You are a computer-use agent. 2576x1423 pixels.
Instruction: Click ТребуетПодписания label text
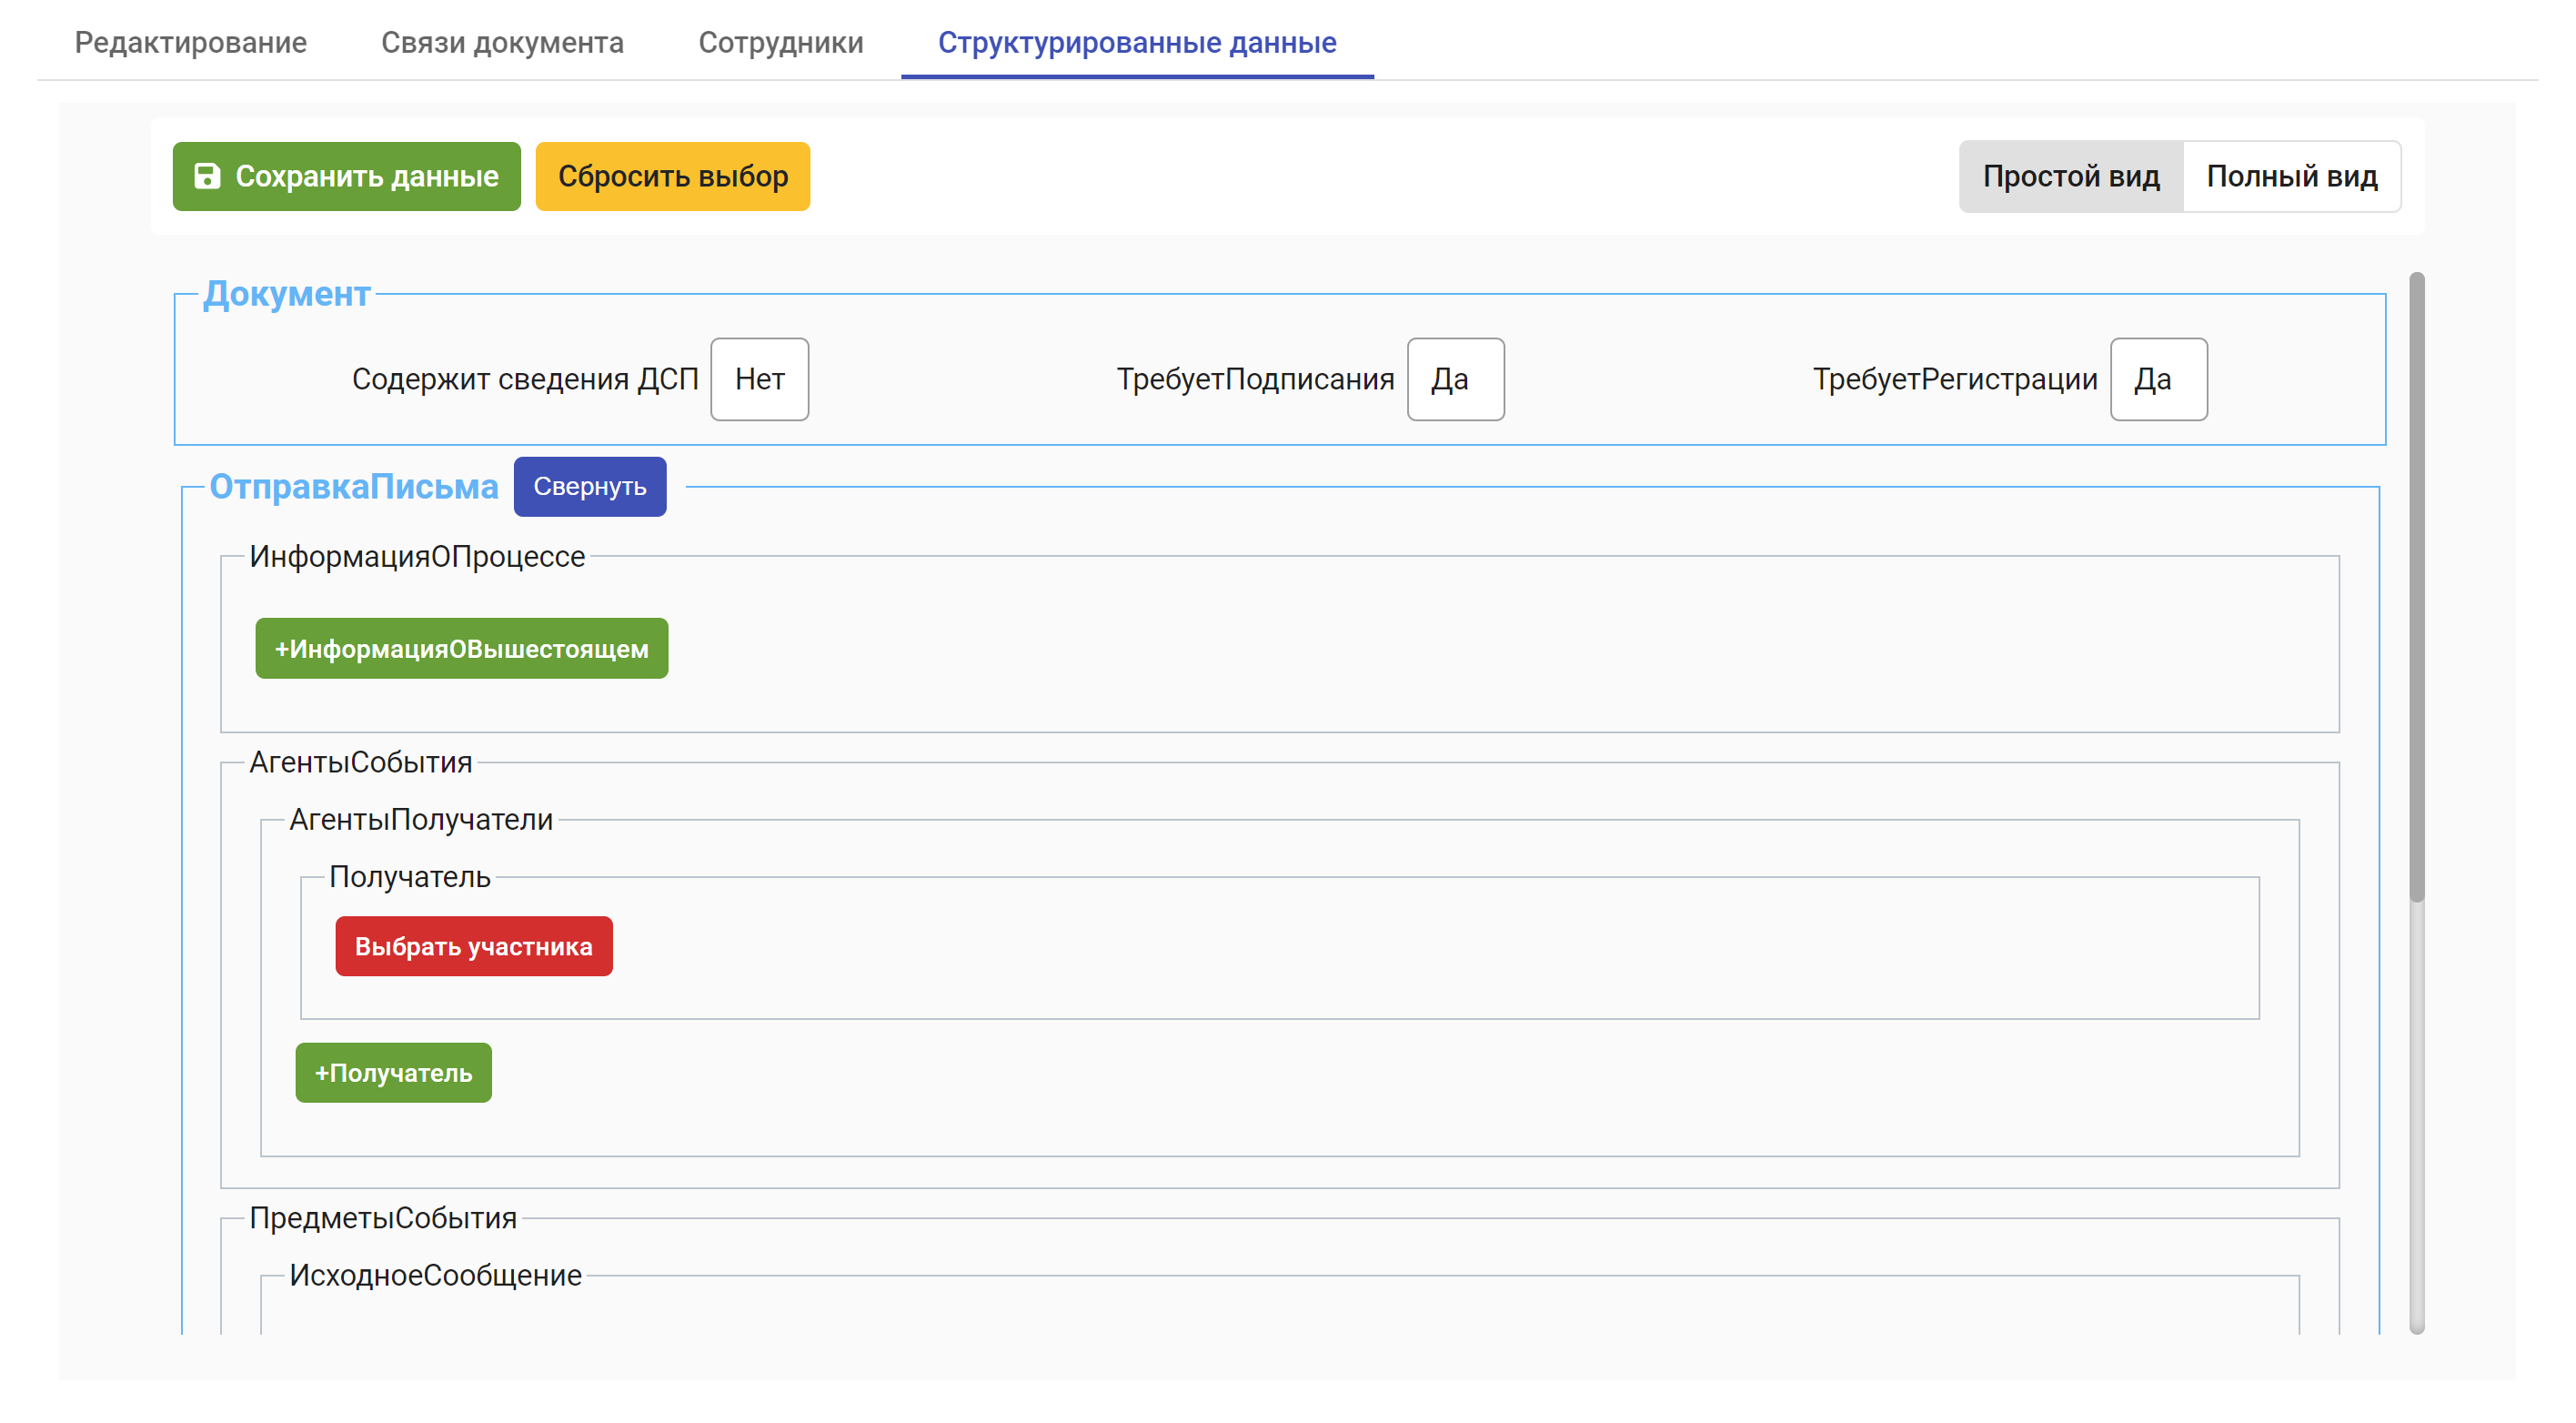click(x=1255, y=379)
